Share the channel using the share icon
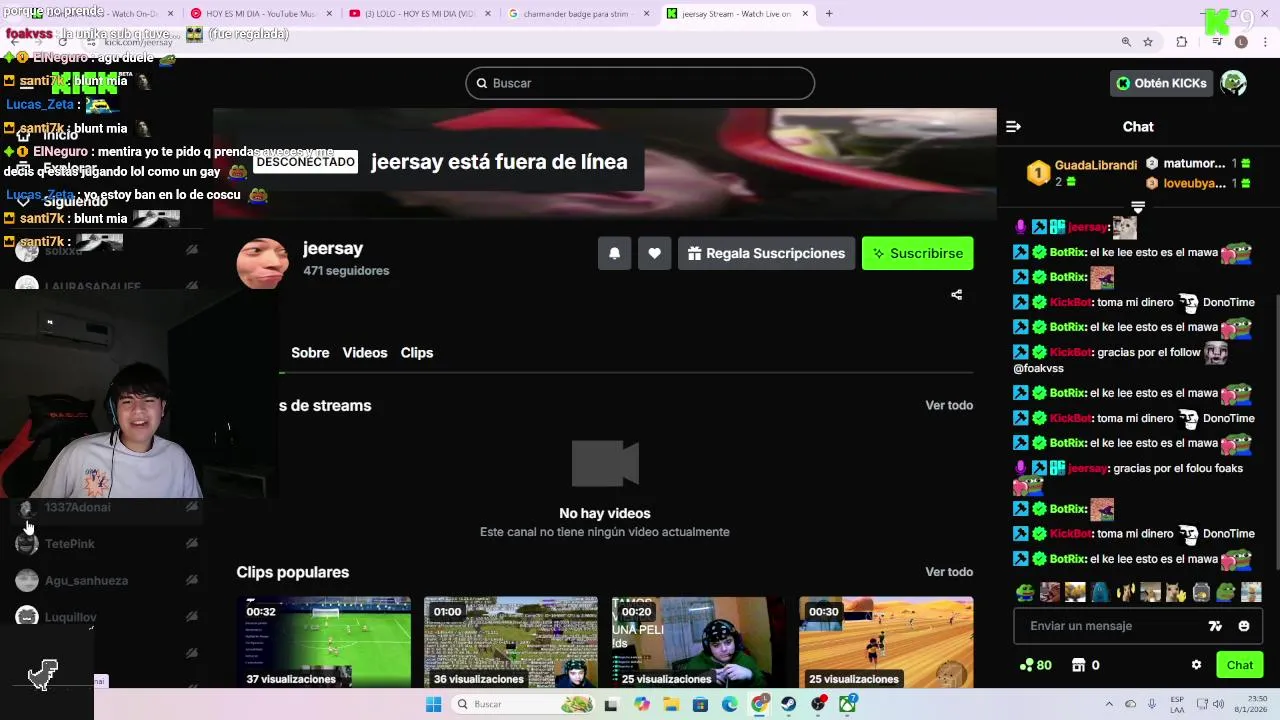The height and width of the screenshot is (720, 1280). pos(956,295)
